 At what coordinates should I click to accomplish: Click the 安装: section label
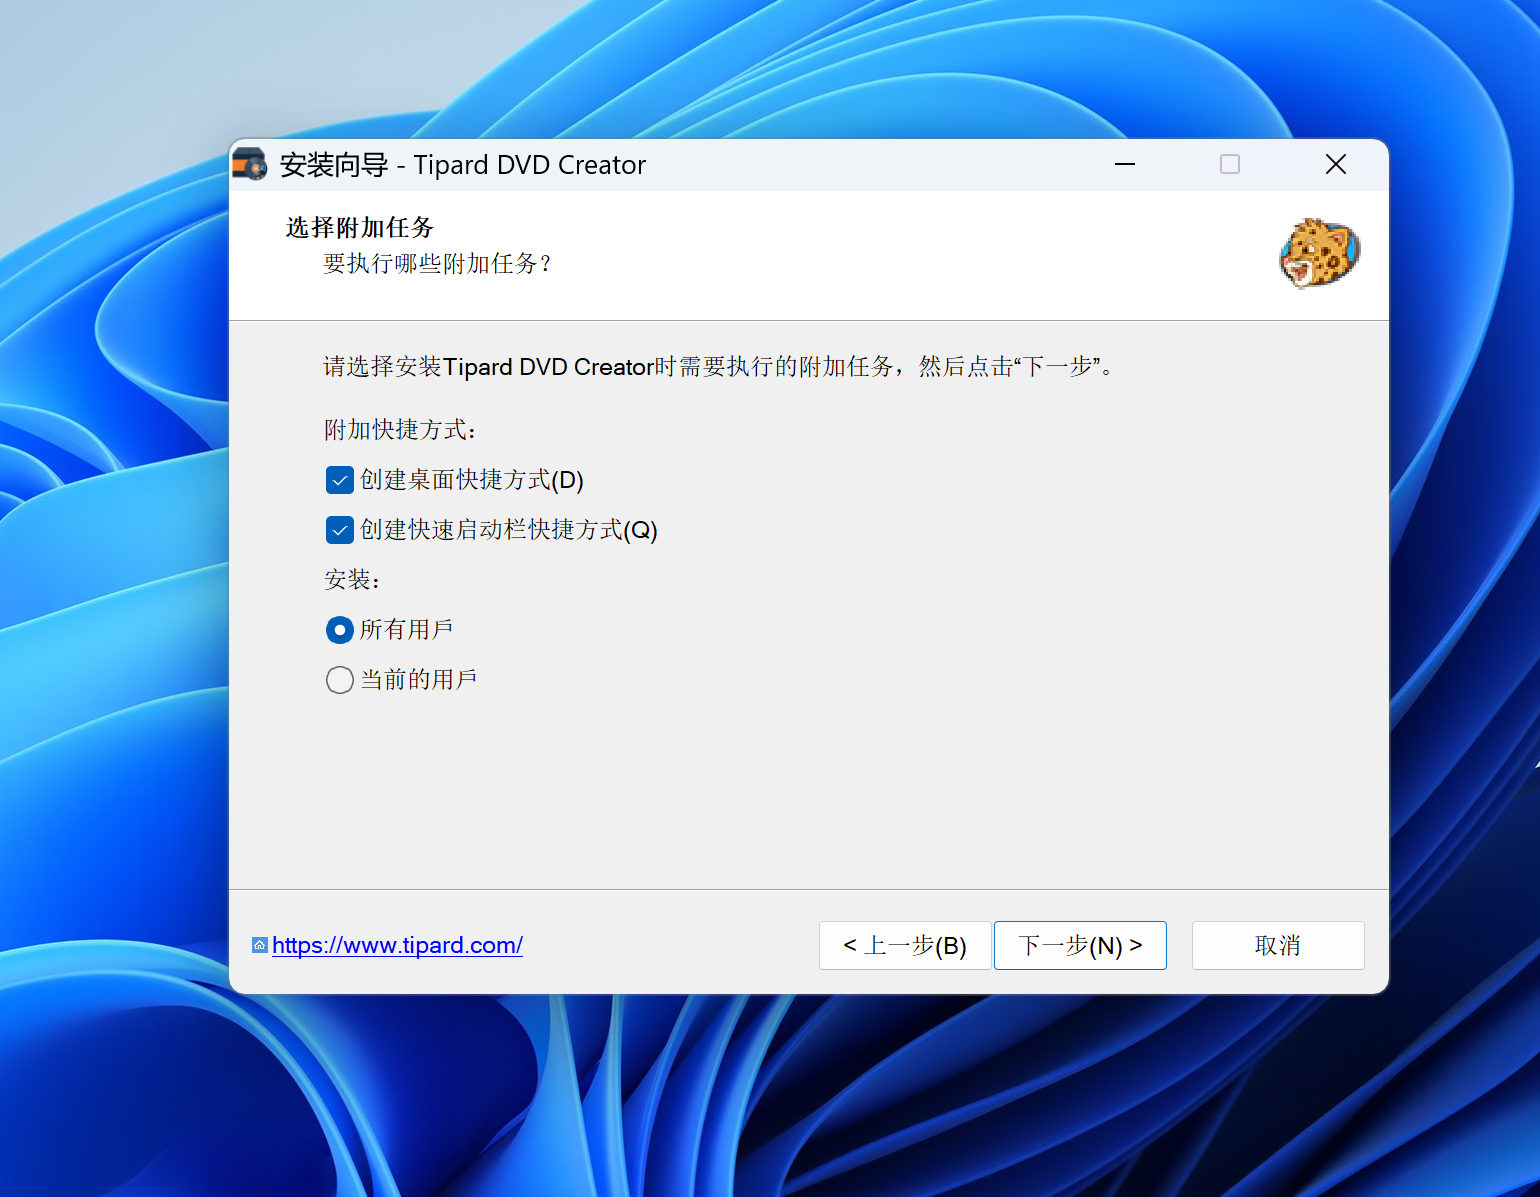352,580
